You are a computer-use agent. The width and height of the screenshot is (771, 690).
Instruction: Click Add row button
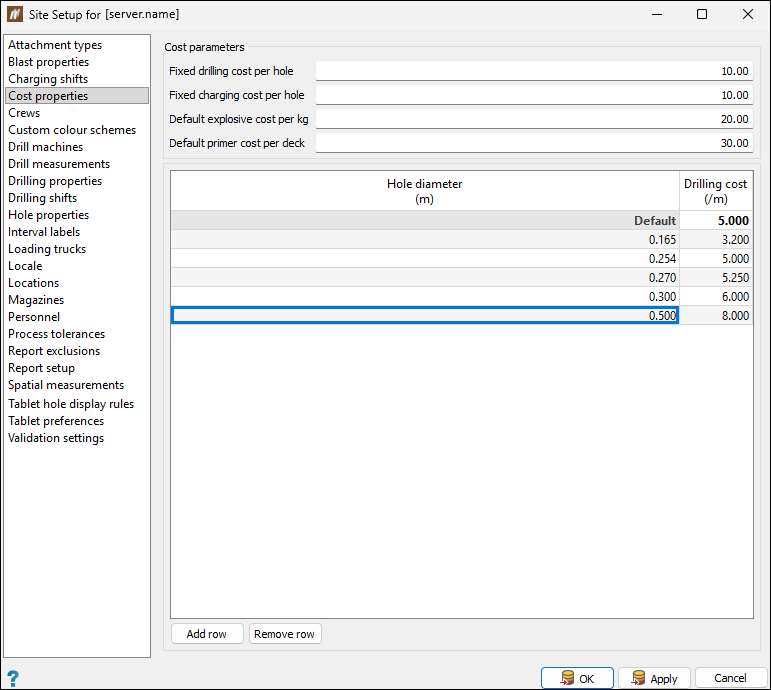click(207, 634)
